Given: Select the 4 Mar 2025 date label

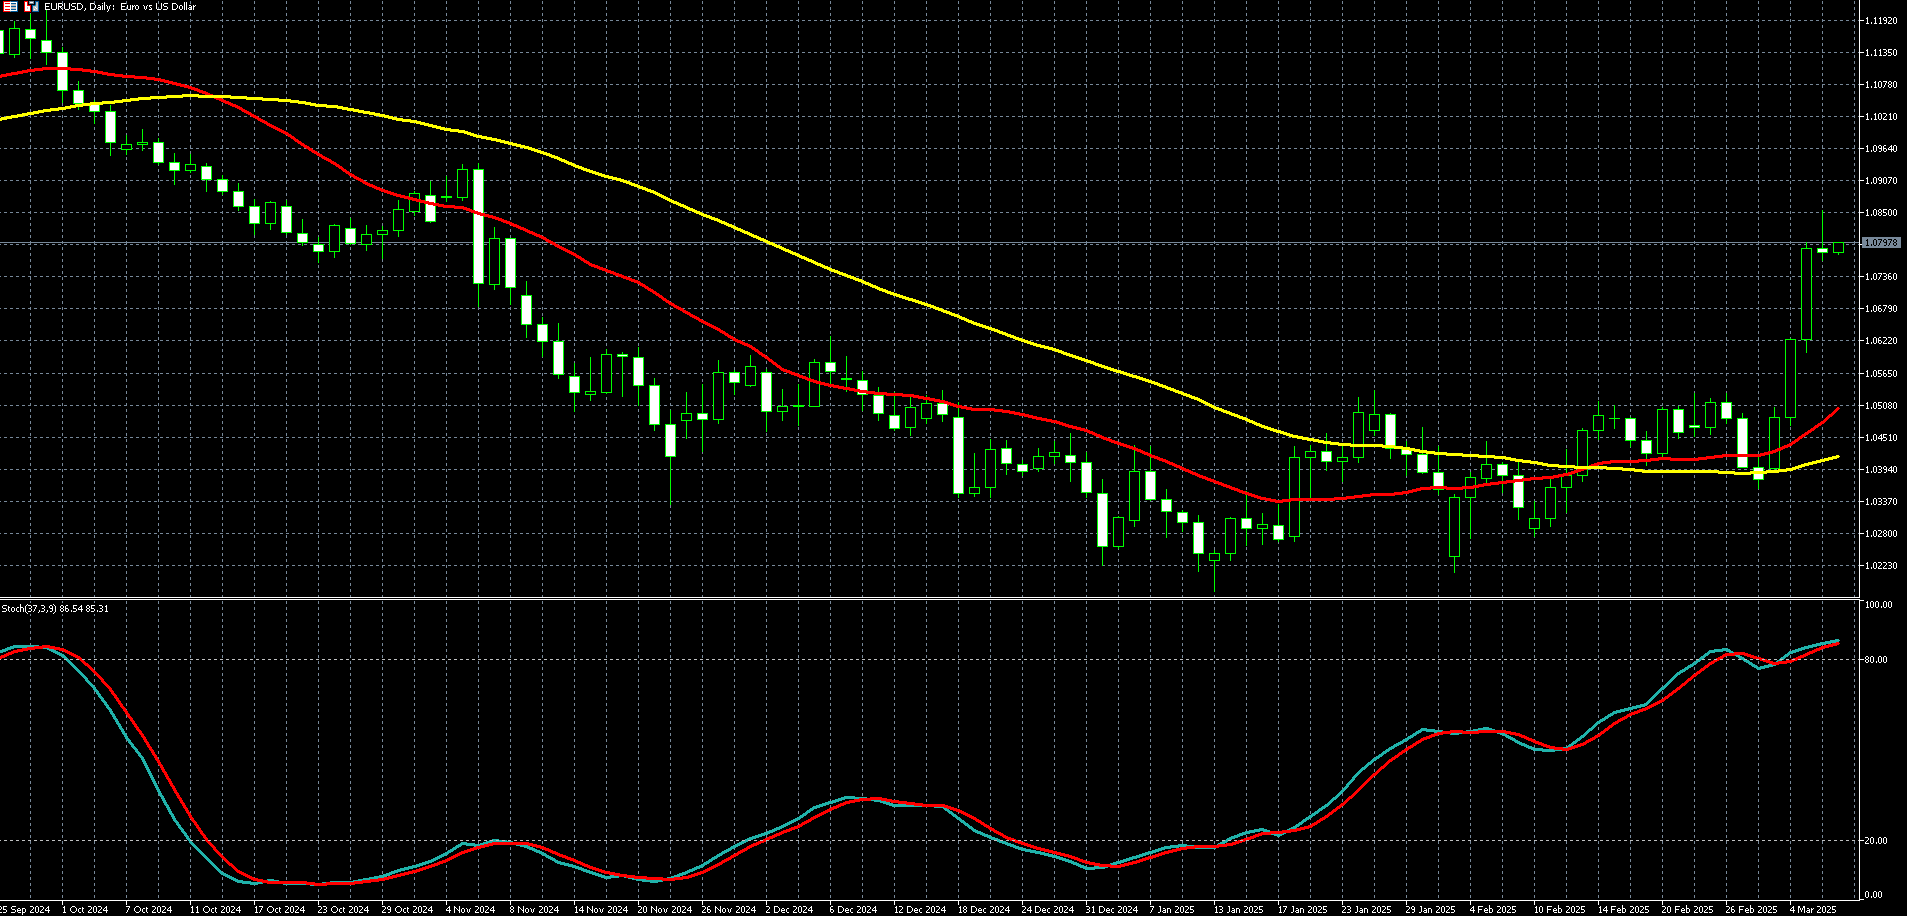Looking at the screenshot, I should pos(1813,909).
